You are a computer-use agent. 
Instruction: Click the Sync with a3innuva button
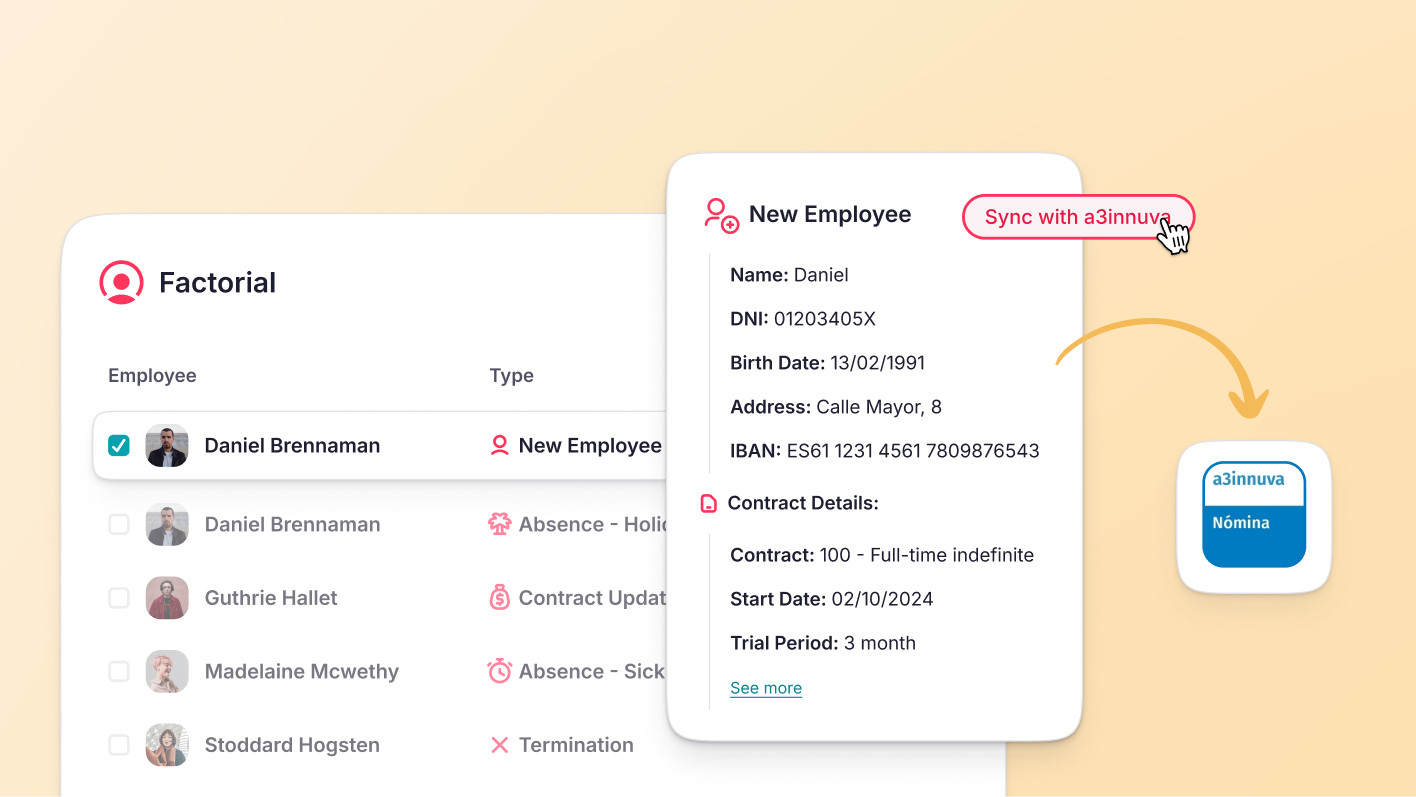coord(1078,217)
